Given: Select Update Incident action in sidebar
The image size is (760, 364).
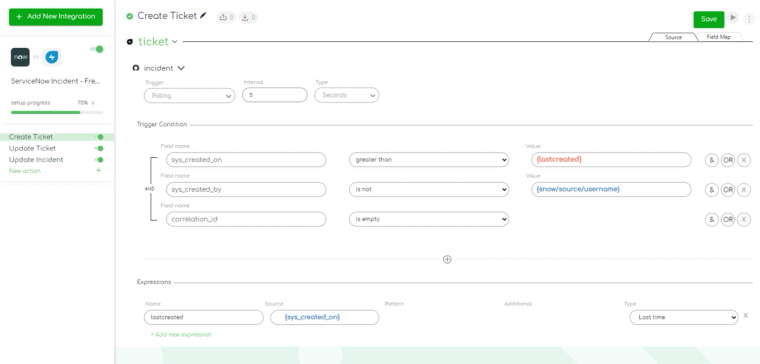Looking at the screenshot, I should click(x=36, y=159).
